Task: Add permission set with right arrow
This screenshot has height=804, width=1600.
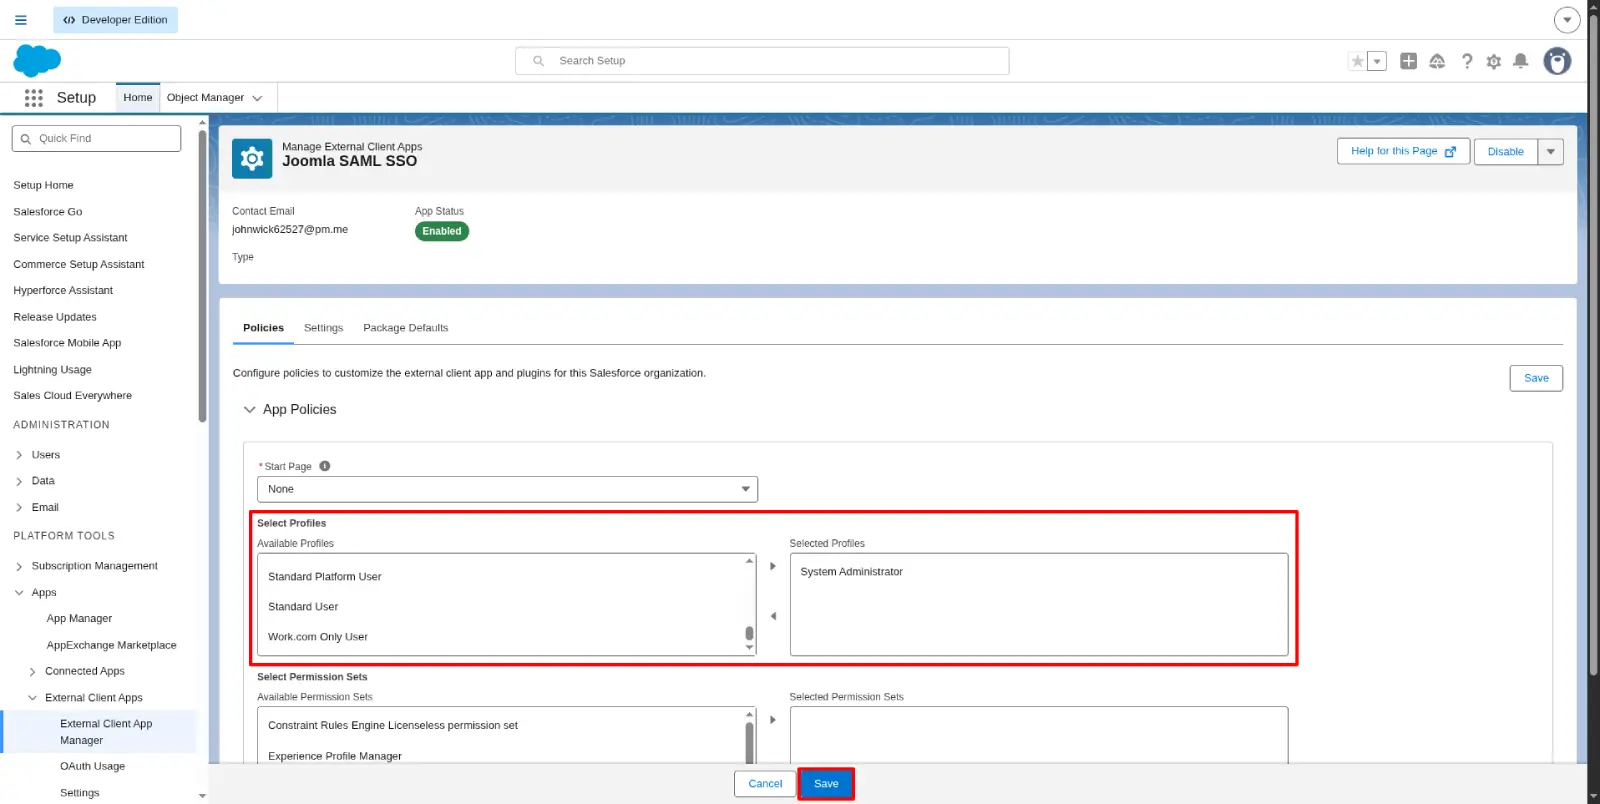Action: (773, 720)
